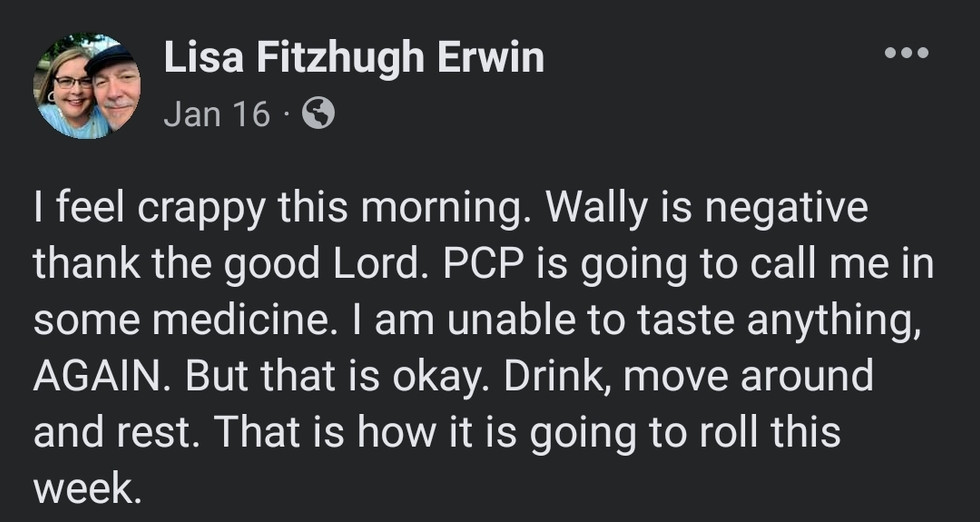The width and height of the screenshot is (980, 522).
Task: Click the globe public privacy icon
Action: [x=318, y=115]
